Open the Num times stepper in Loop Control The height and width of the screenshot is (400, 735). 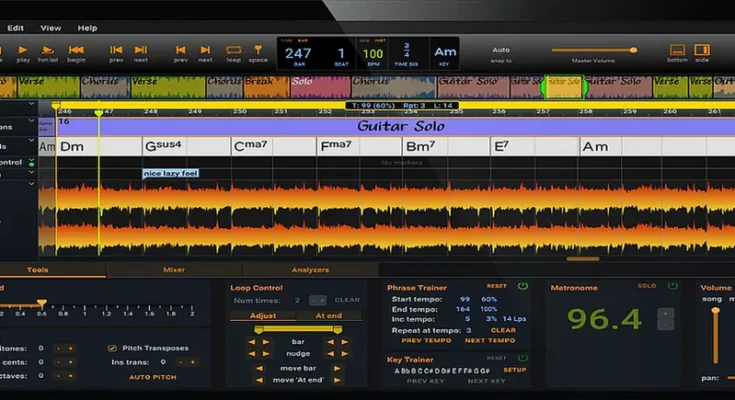pos(317,300)
